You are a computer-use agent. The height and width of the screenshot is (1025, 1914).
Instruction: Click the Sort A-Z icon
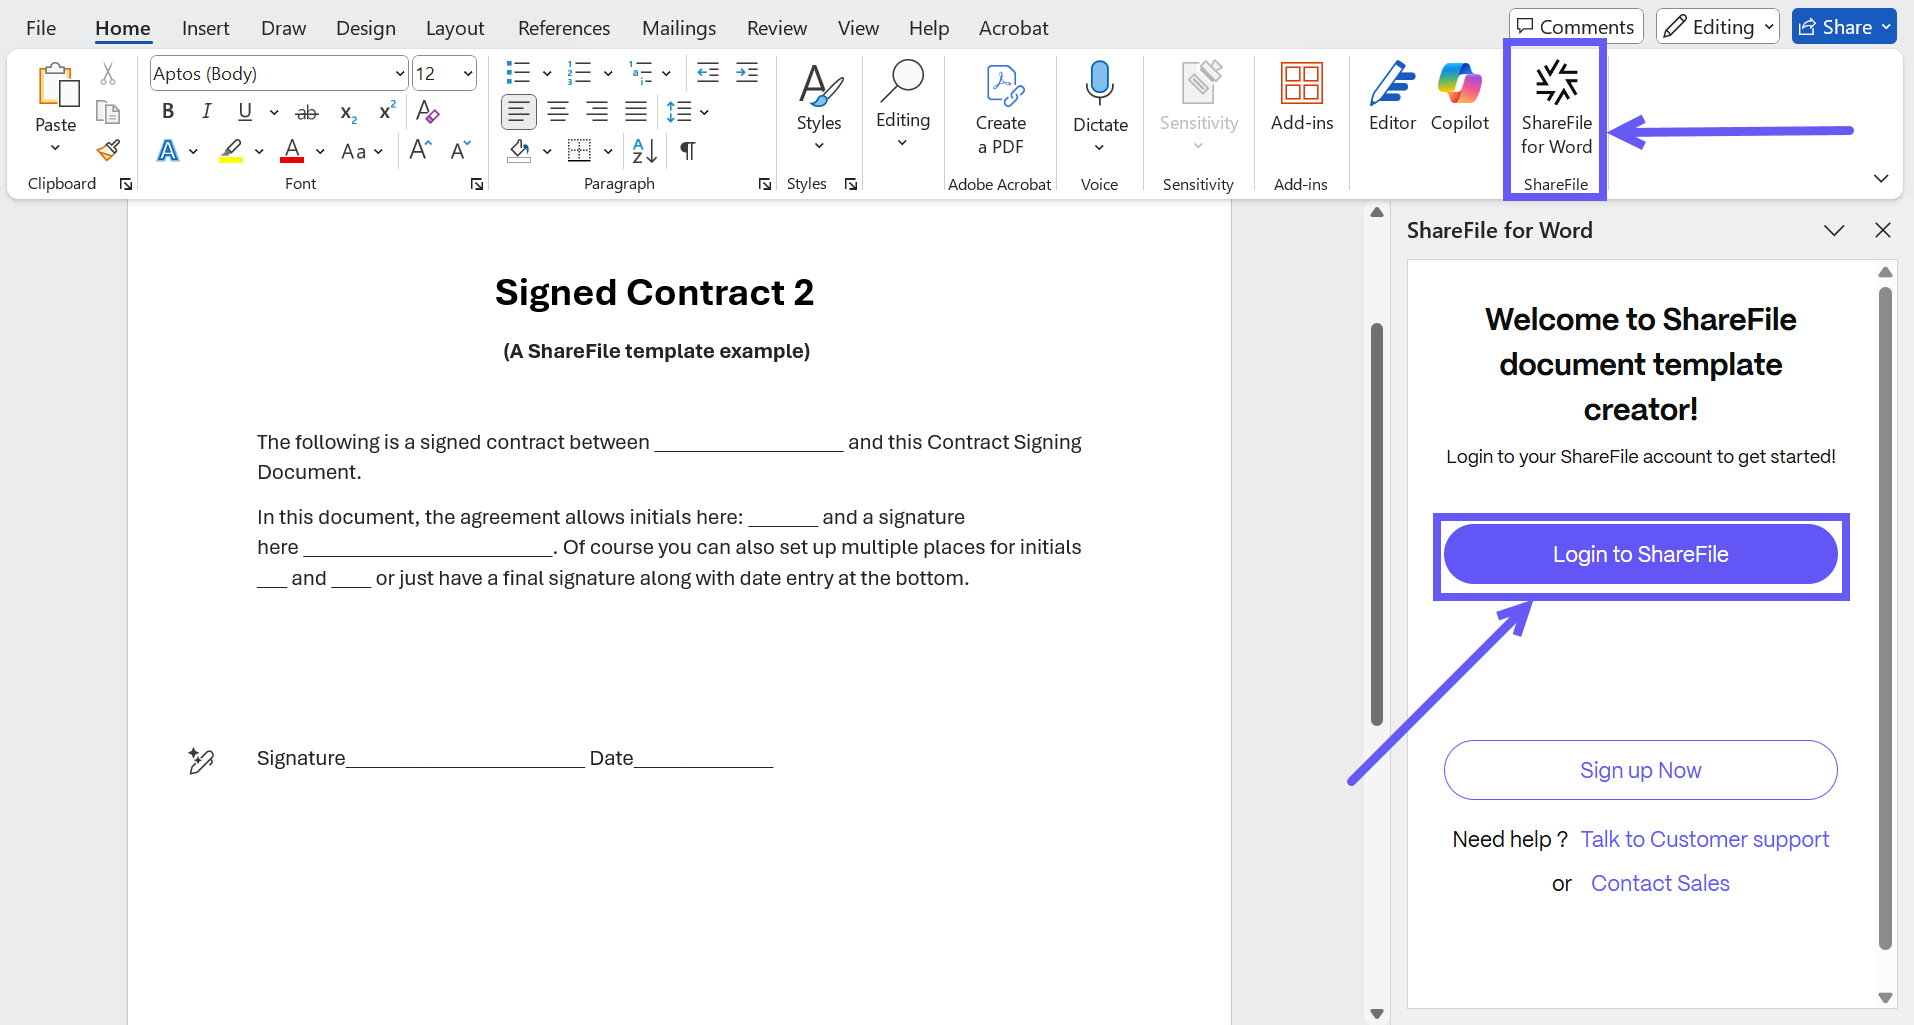(x=645, y=151)
